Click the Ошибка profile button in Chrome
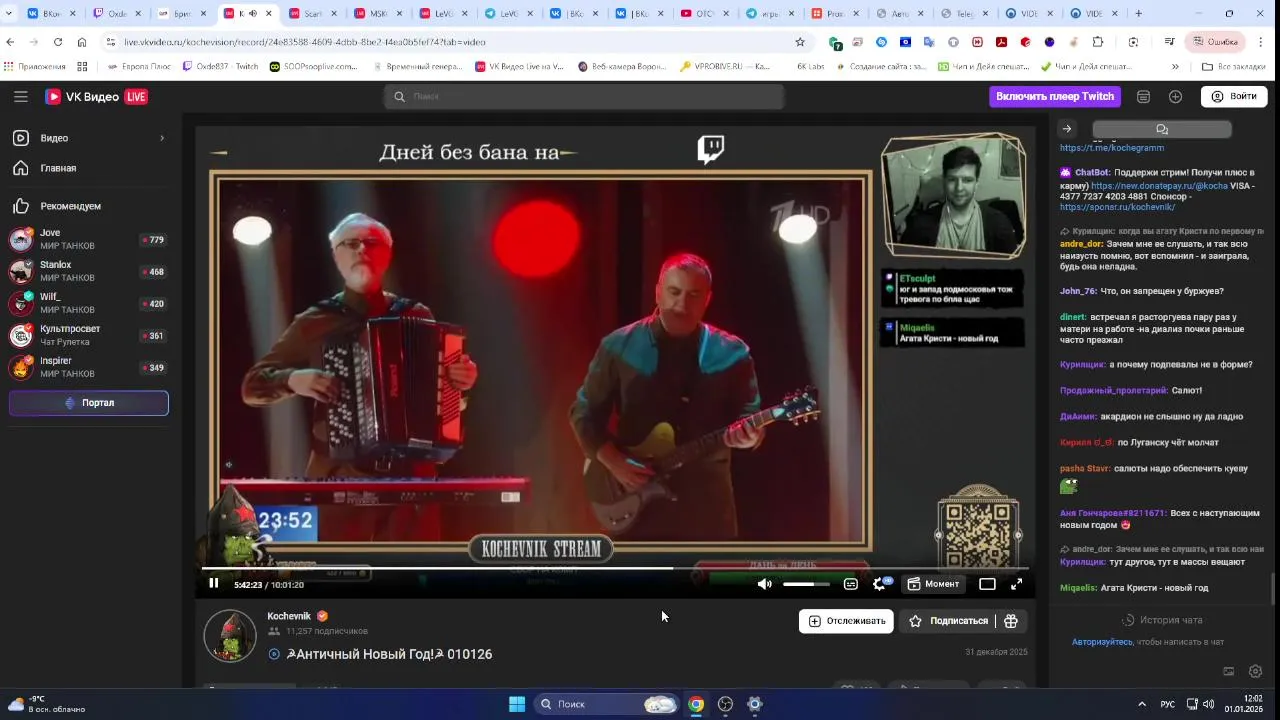Screen dimensions: 1280x720 pos(1214,42)
